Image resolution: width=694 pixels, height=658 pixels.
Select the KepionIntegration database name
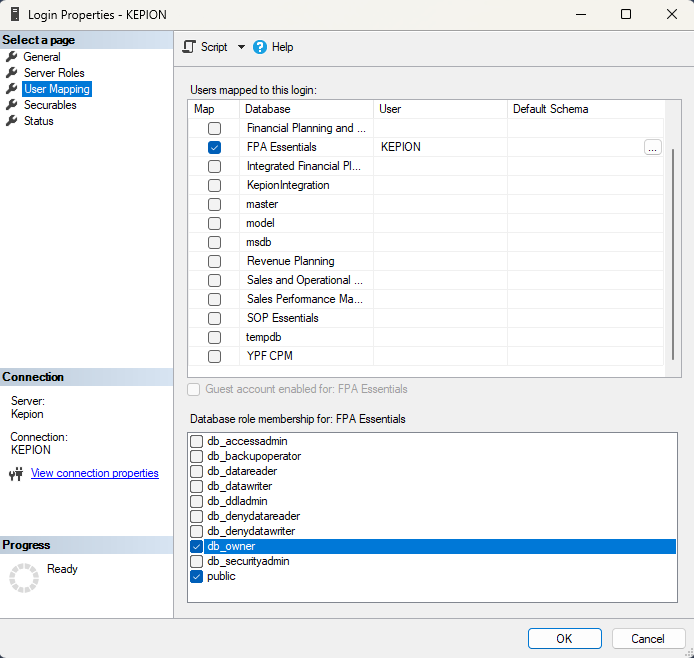(288, 185)
